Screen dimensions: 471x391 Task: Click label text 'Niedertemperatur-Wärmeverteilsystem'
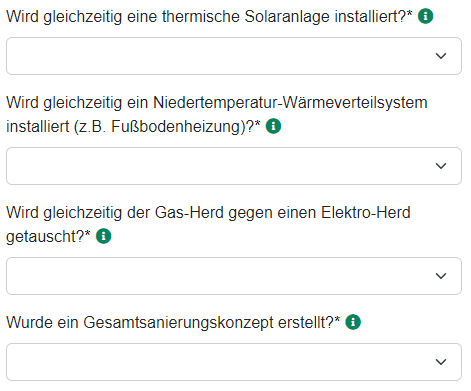[290, 102]
